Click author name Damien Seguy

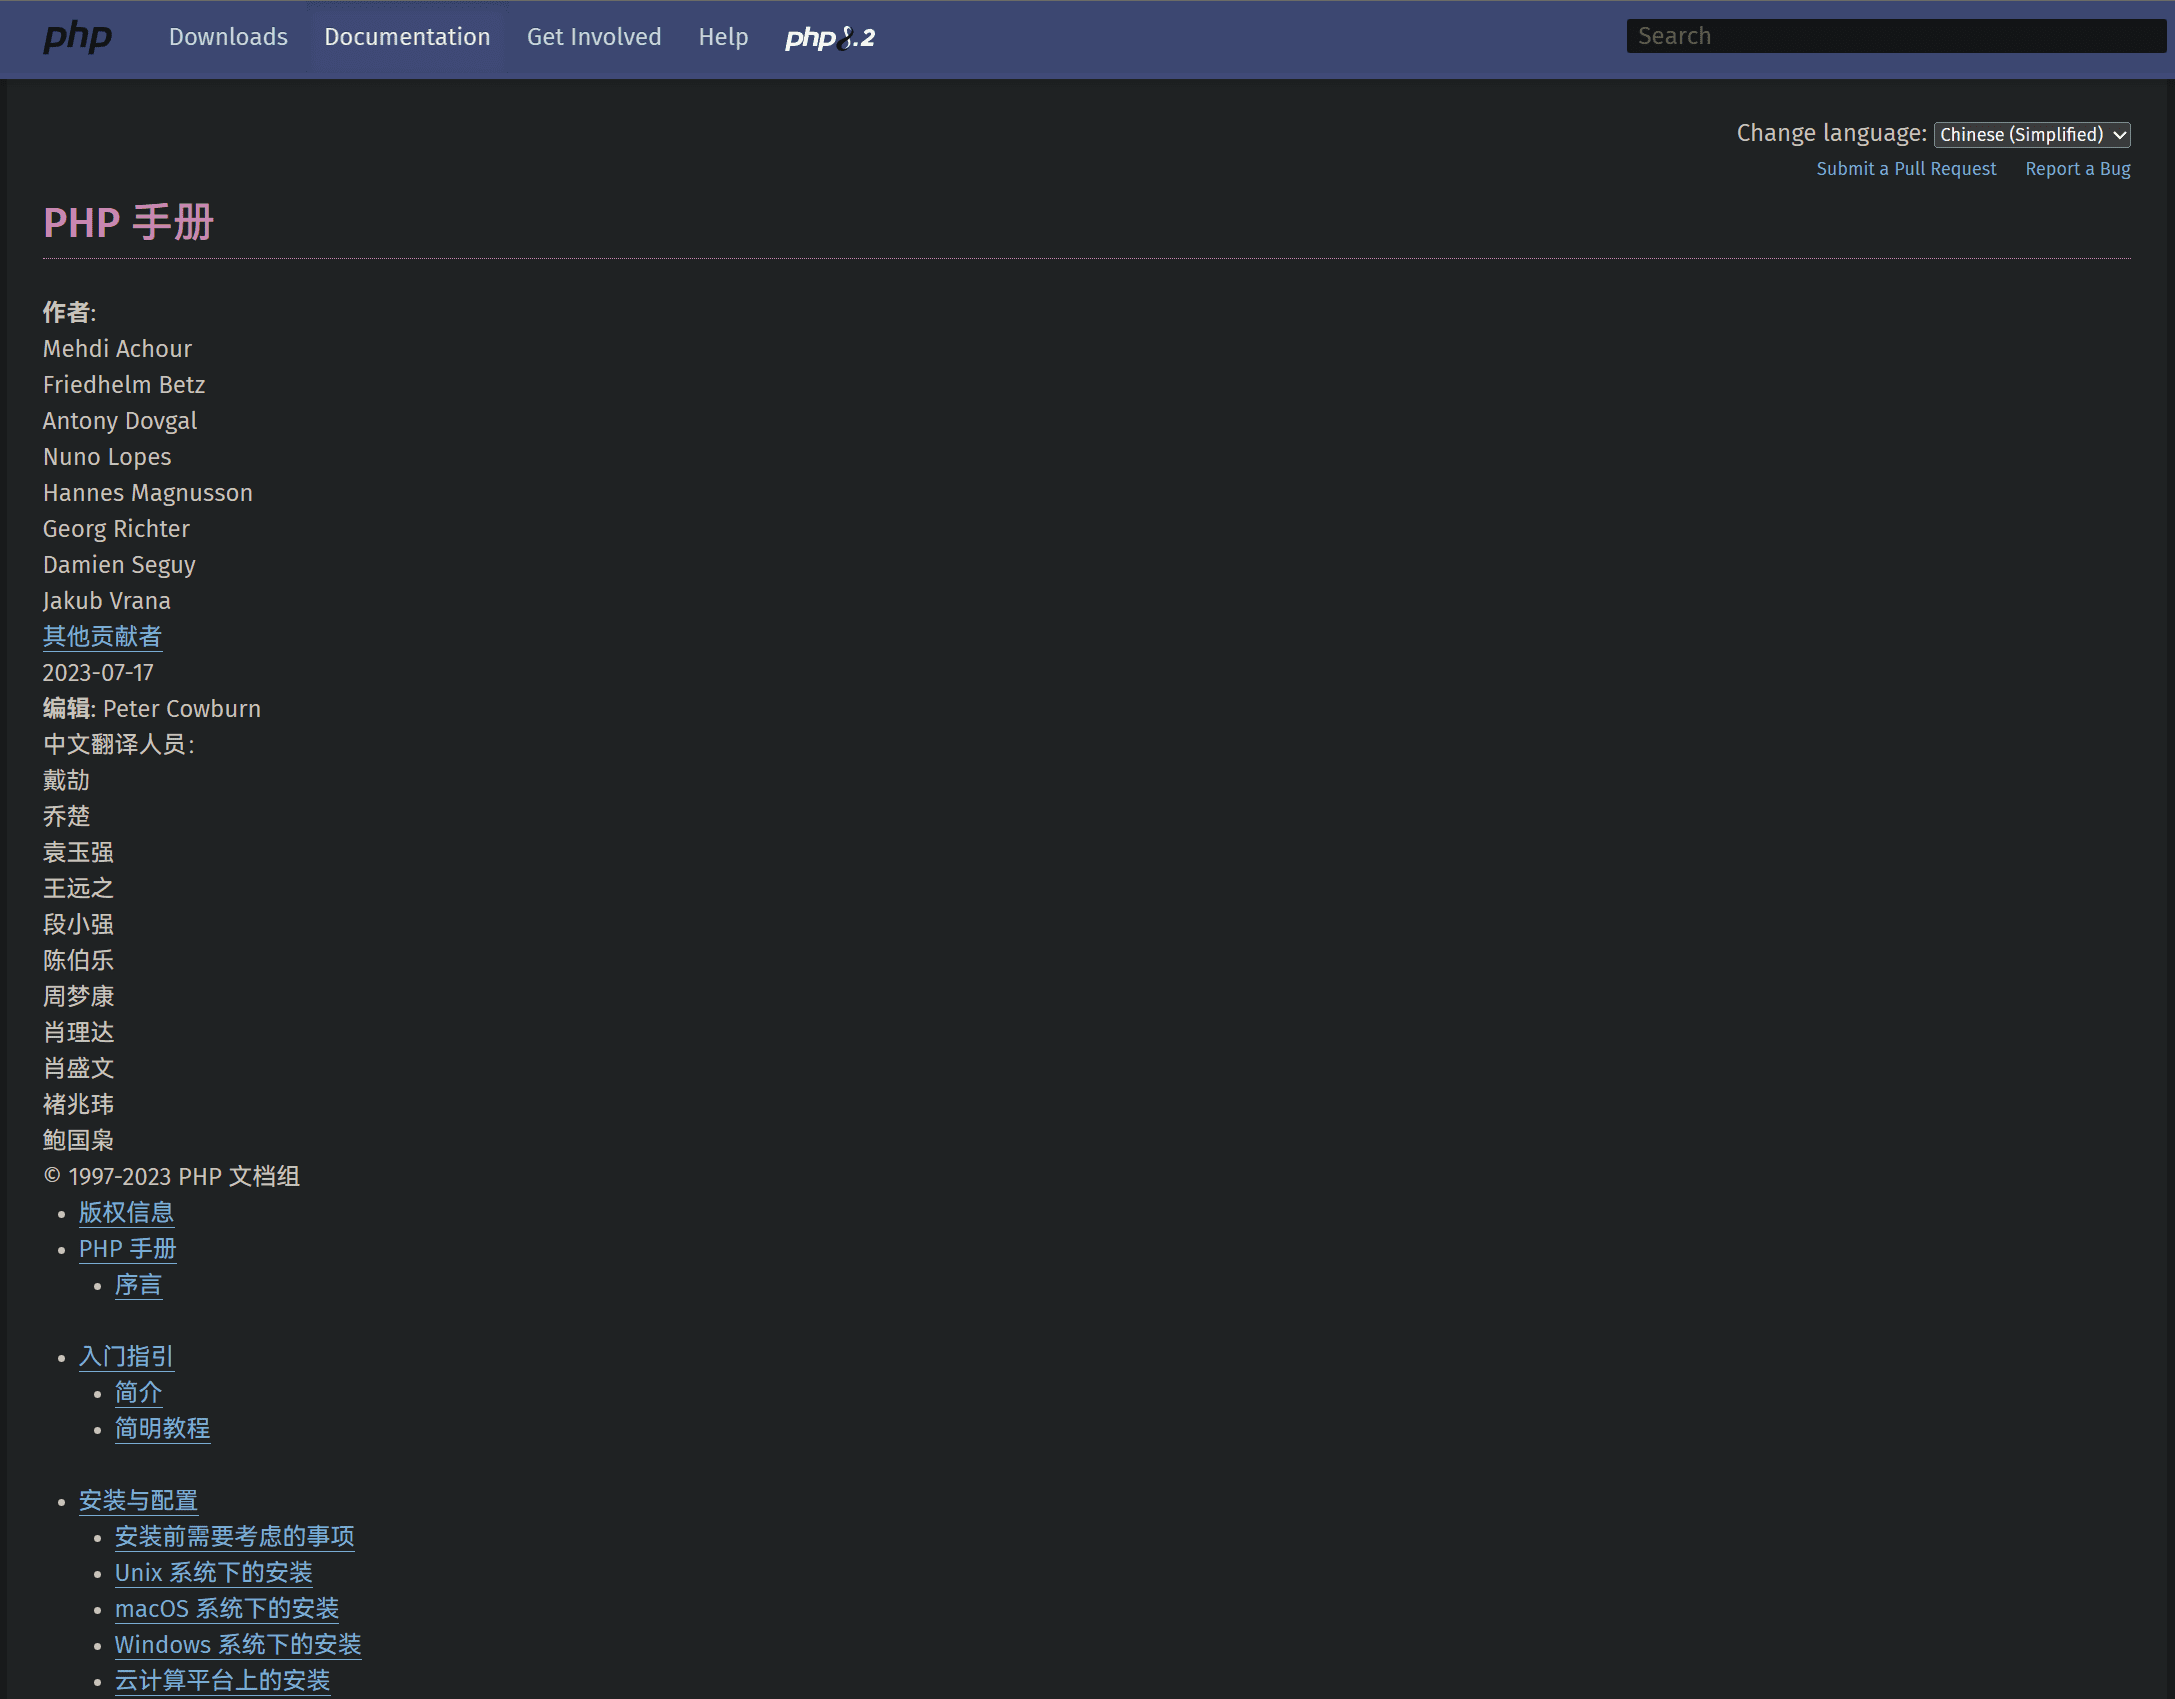coord(119,565)
